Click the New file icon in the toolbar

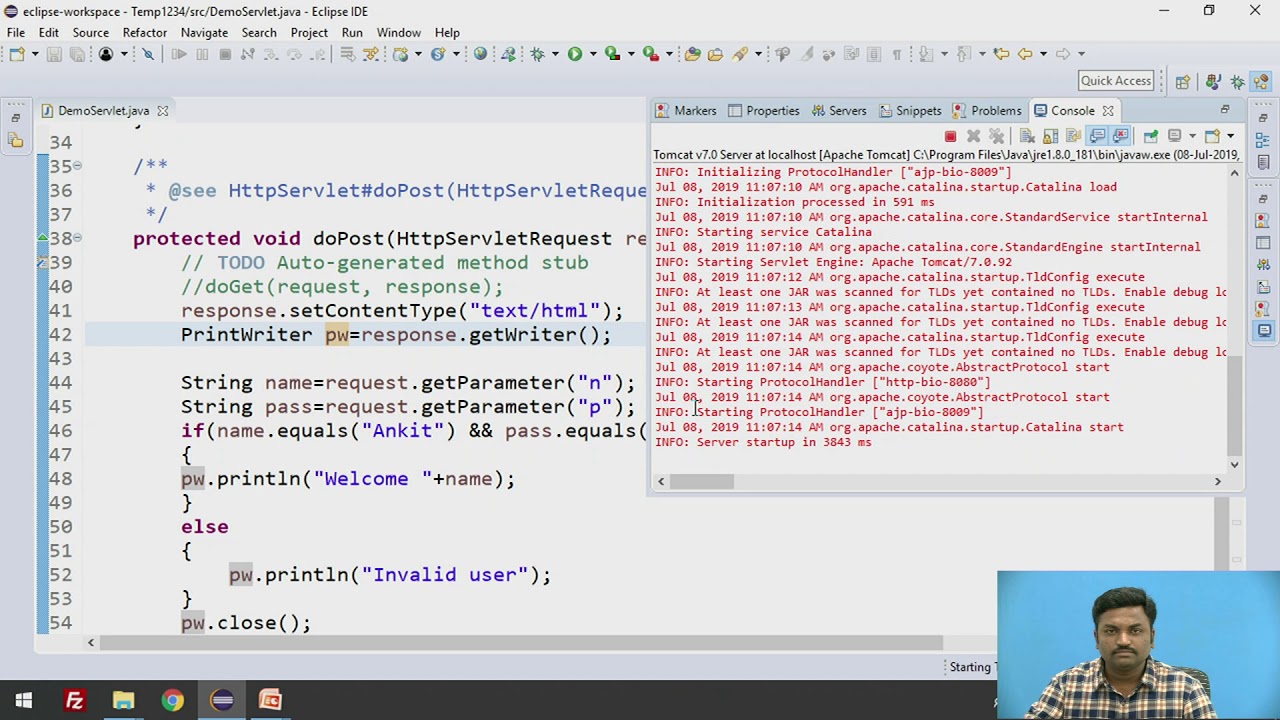[17, 54]
